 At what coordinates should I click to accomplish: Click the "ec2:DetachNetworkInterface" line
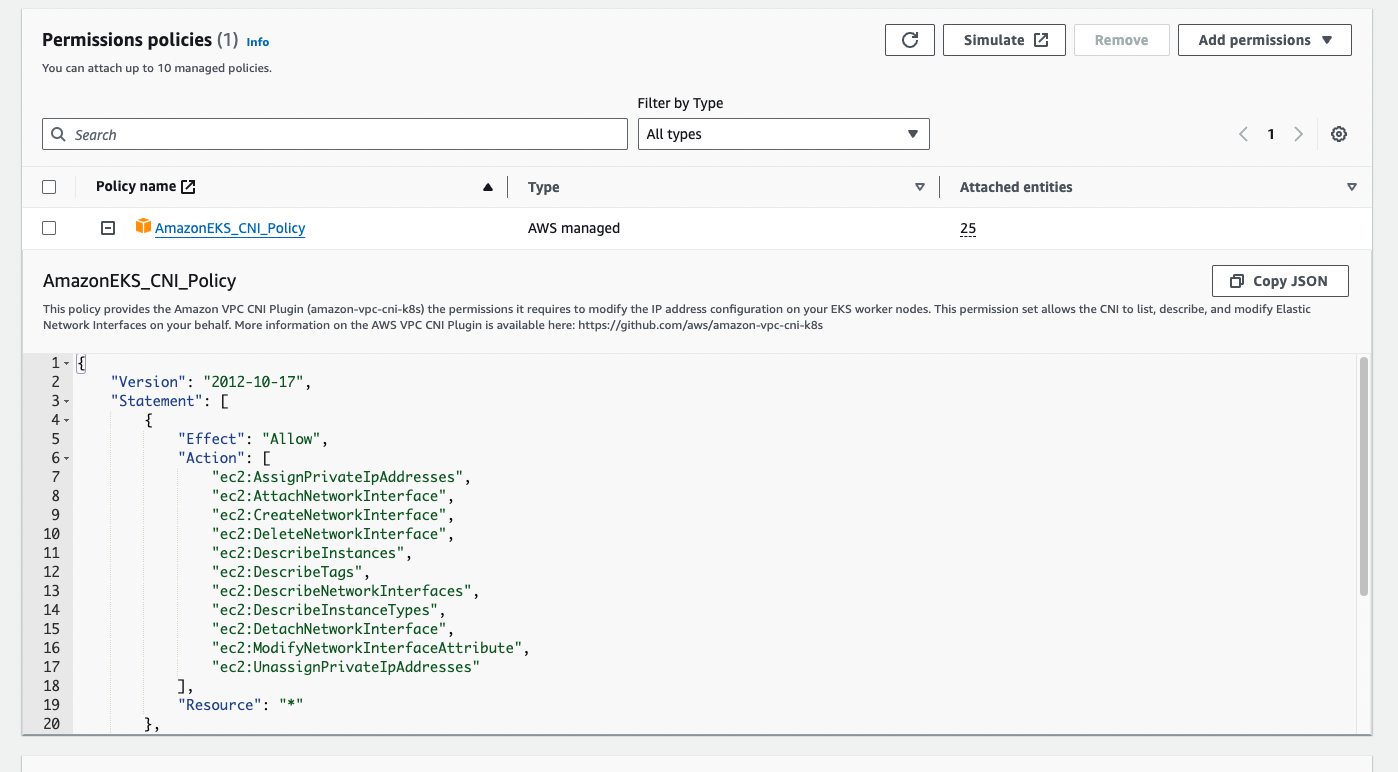coord(332,629)
